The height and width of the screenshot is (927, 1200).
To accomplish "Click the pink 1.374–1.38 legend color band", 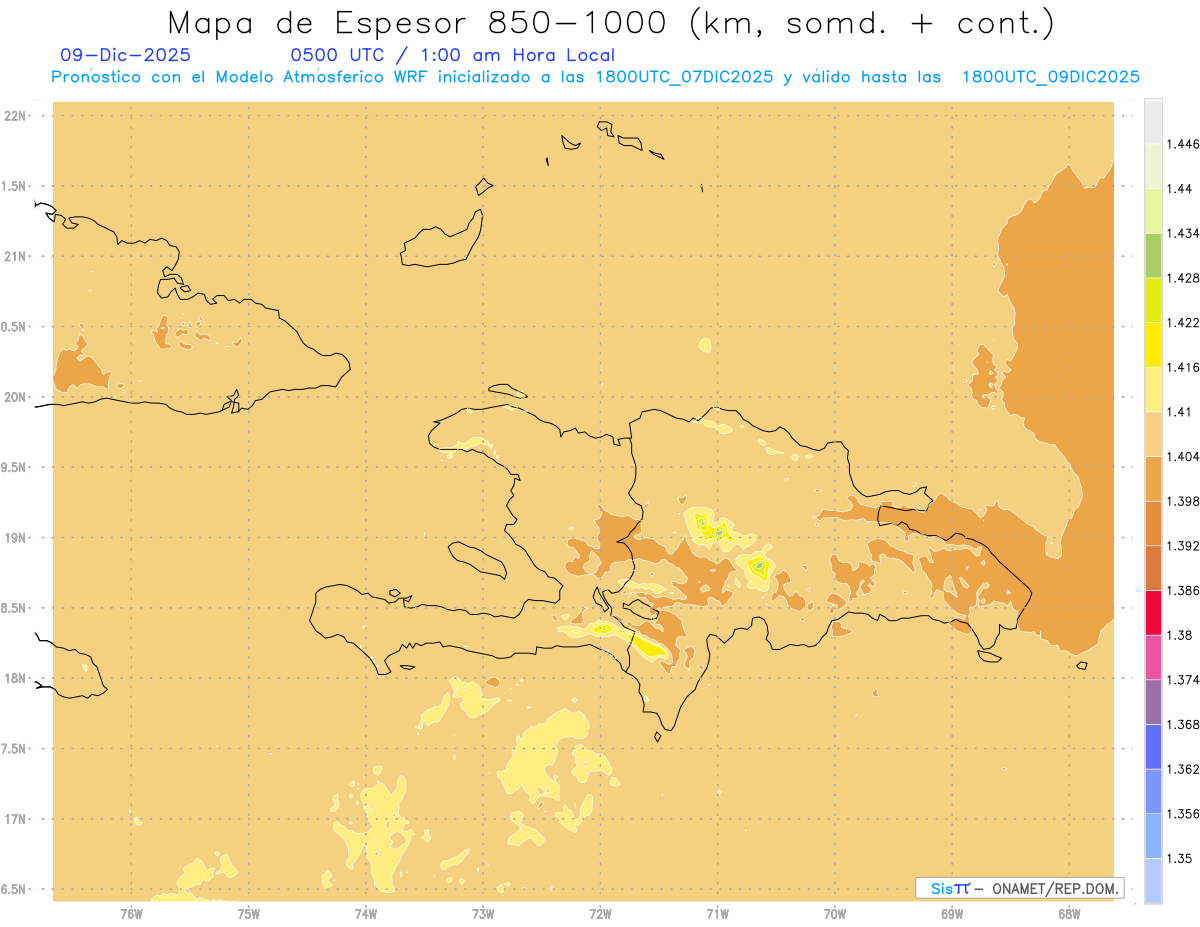I will pos(1153,657).
